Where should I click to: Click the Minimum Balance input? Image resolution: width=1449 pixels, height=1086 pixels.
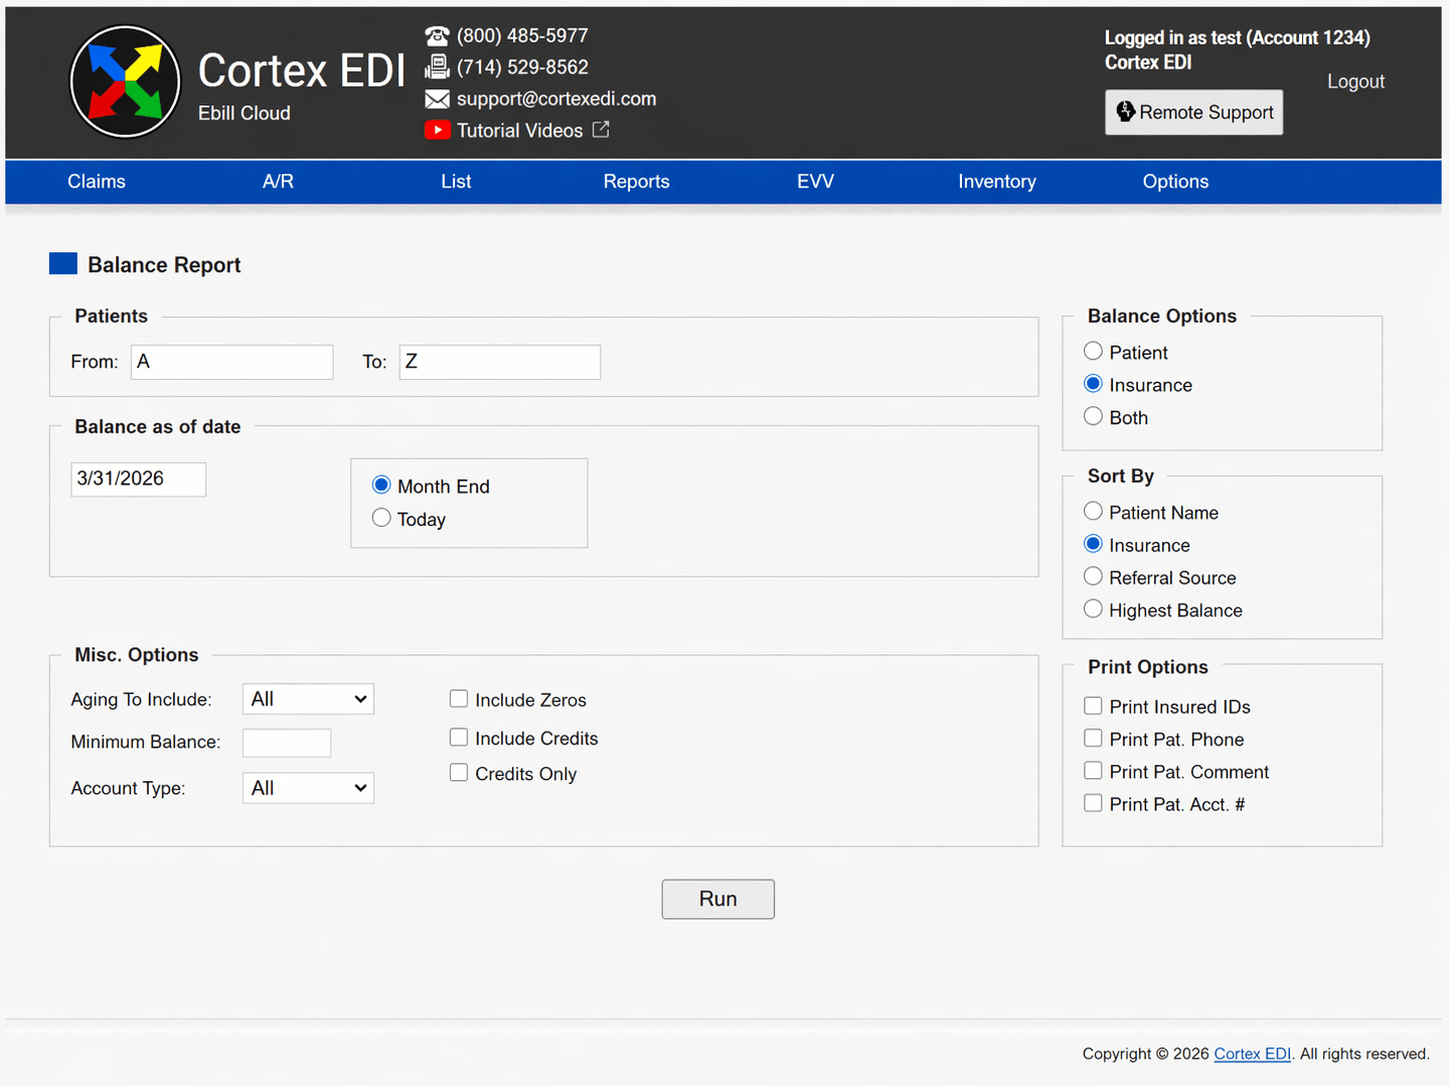[x=287, y=742]
